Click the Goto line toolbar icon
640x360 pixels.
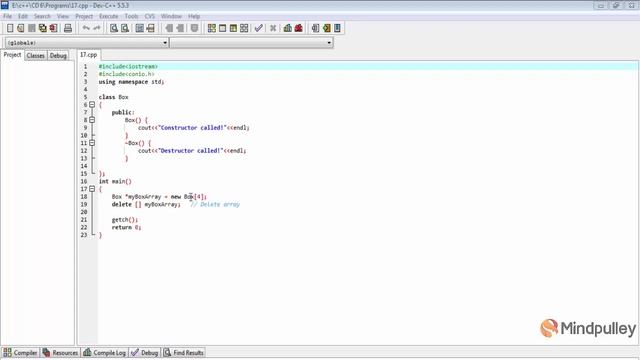coord(151,28)
